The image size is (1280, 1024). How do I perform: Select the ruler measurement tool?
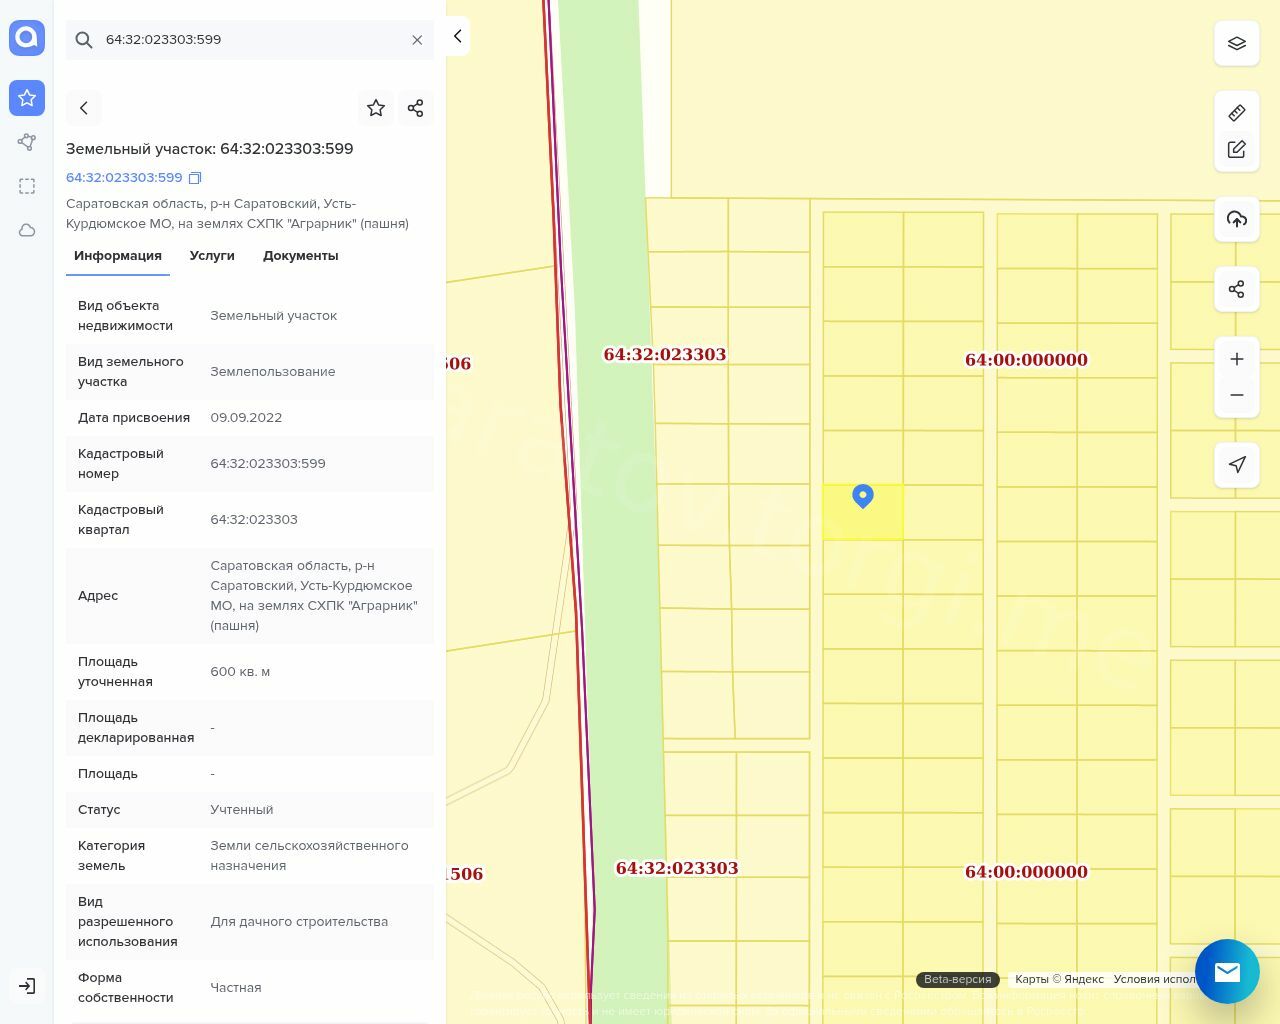click(x=1236, y=113)
